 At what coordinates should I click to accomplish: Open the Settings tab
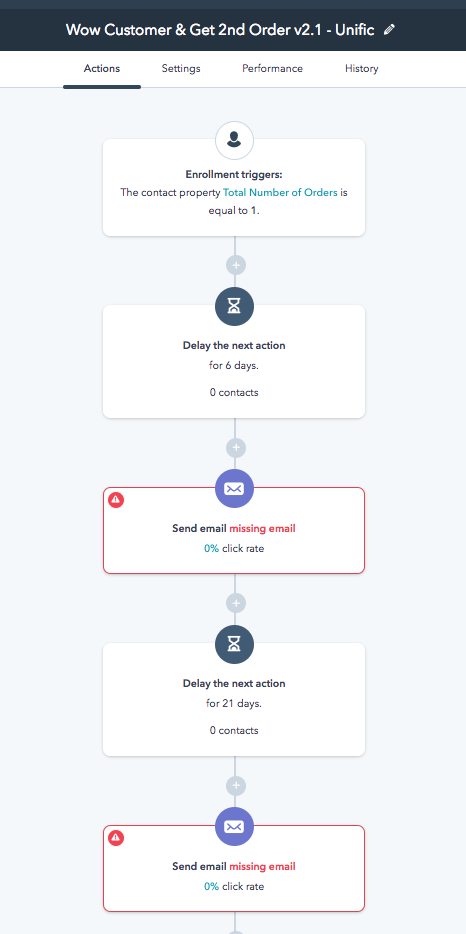pos(181,69)
